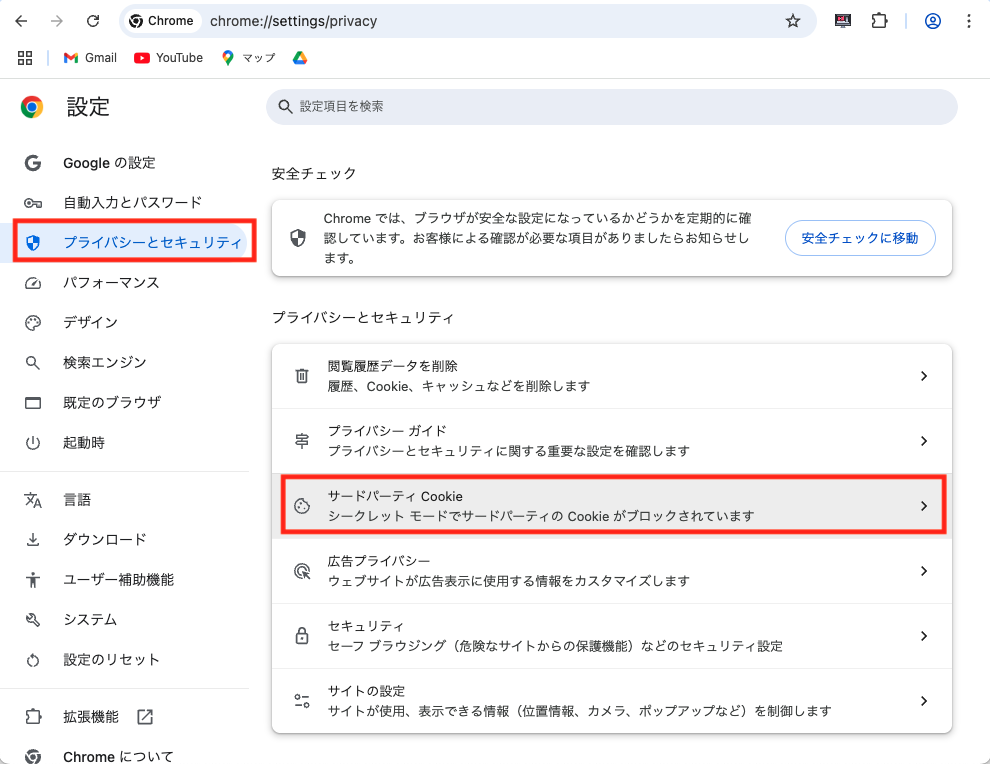The image size is (990, 764).
Task: Bookmark this page with the star icon
Action: point(792,21)
